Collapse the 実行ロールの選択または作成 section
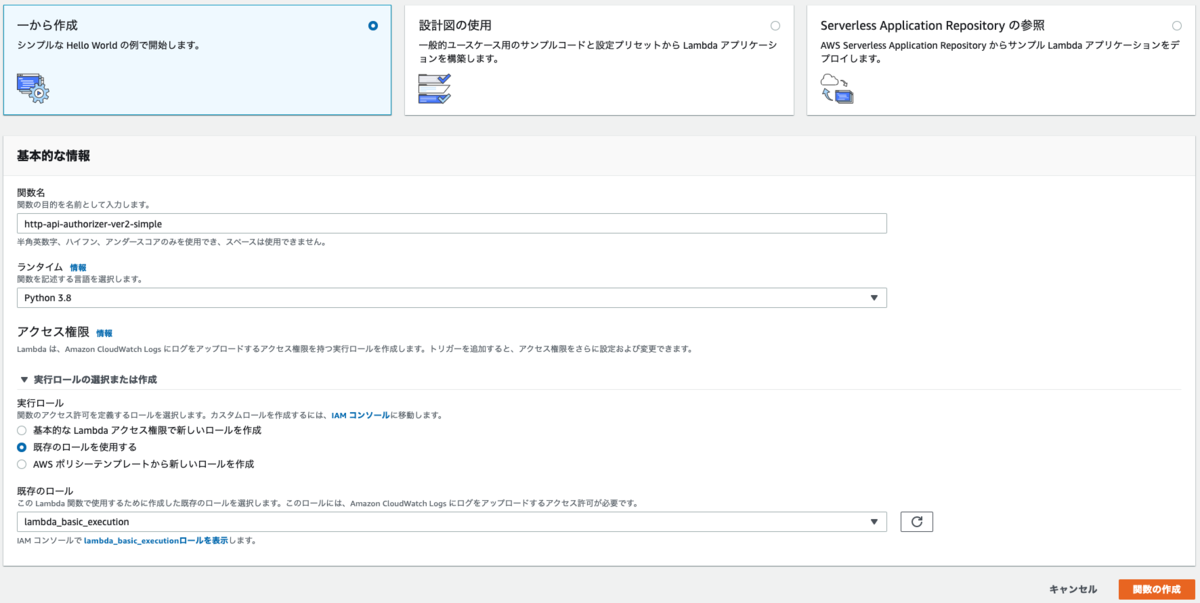This screenshot has width=1200, height=603. pyautogui.click(x=25, y=379)
